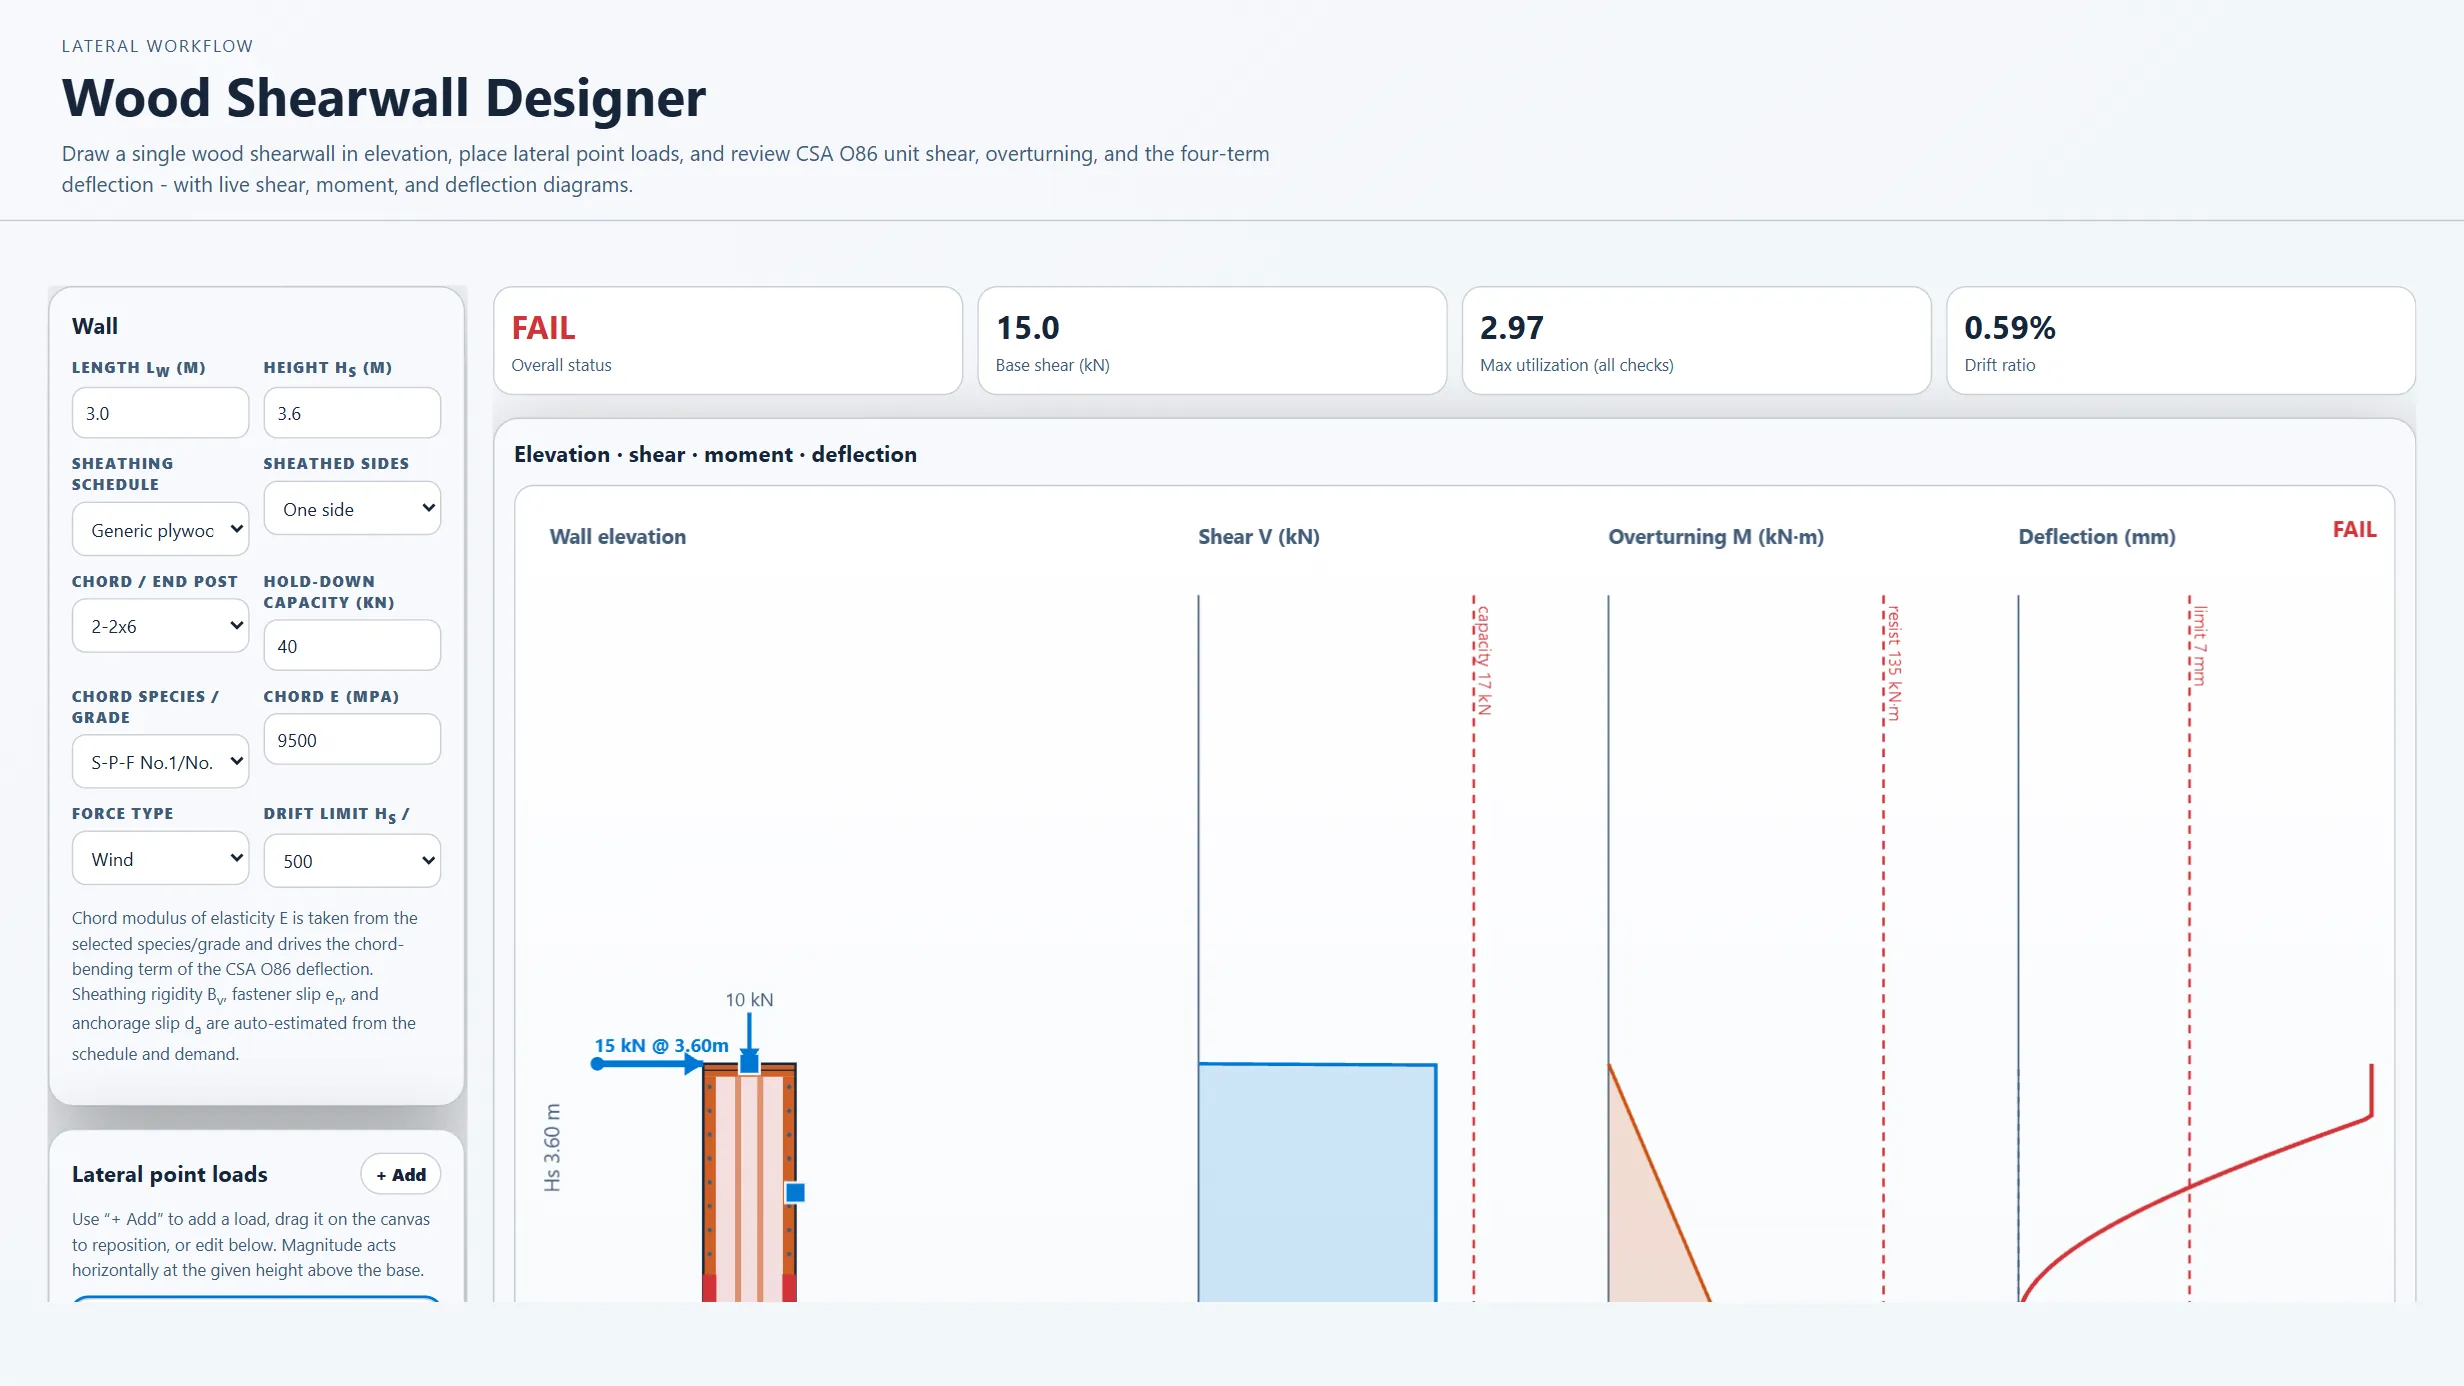Image resolution: width=2464 pixels, height=1386 pixels.
Task: Grab the blue handle on wall's right edge
Action: coord(795,1192)
